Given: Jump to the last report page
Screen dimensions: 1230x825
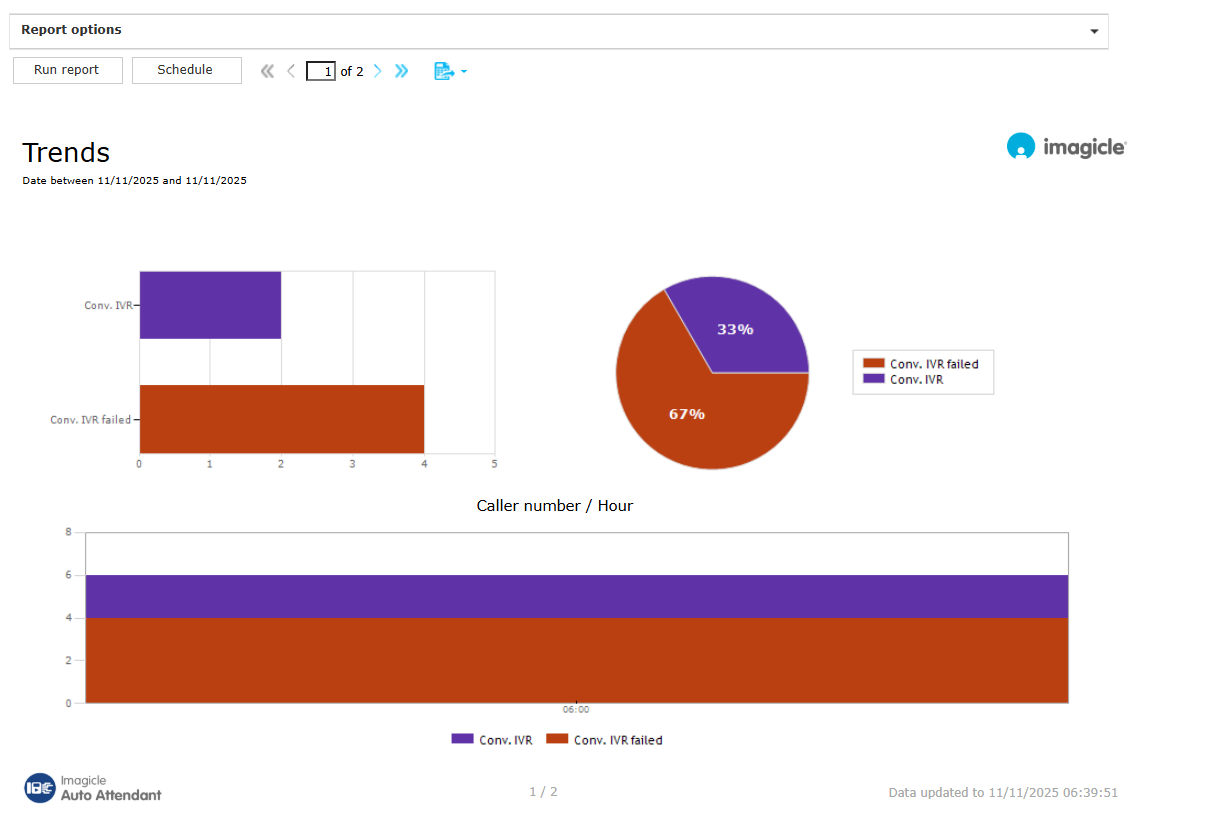Looking at the screenshot, I should pyautogui.click(x=401, y=71).
